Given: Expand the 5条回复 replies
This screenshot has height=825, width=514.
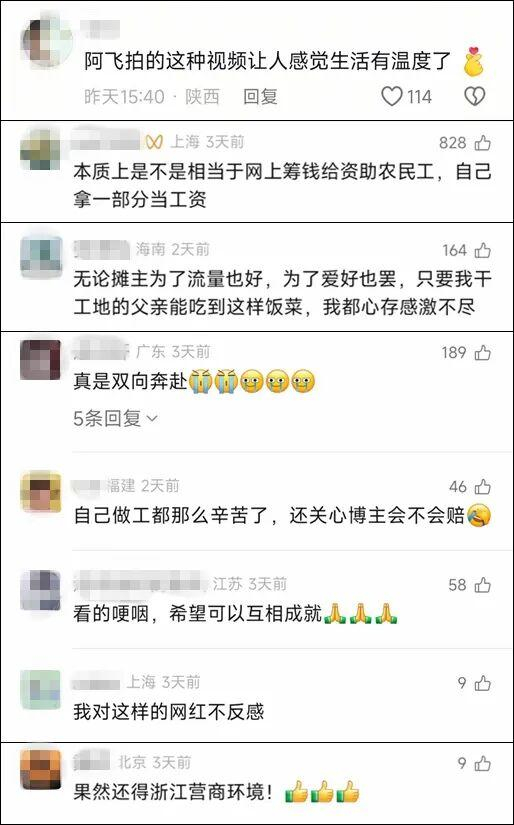Looking at the screenshot, I should point(116,419).
